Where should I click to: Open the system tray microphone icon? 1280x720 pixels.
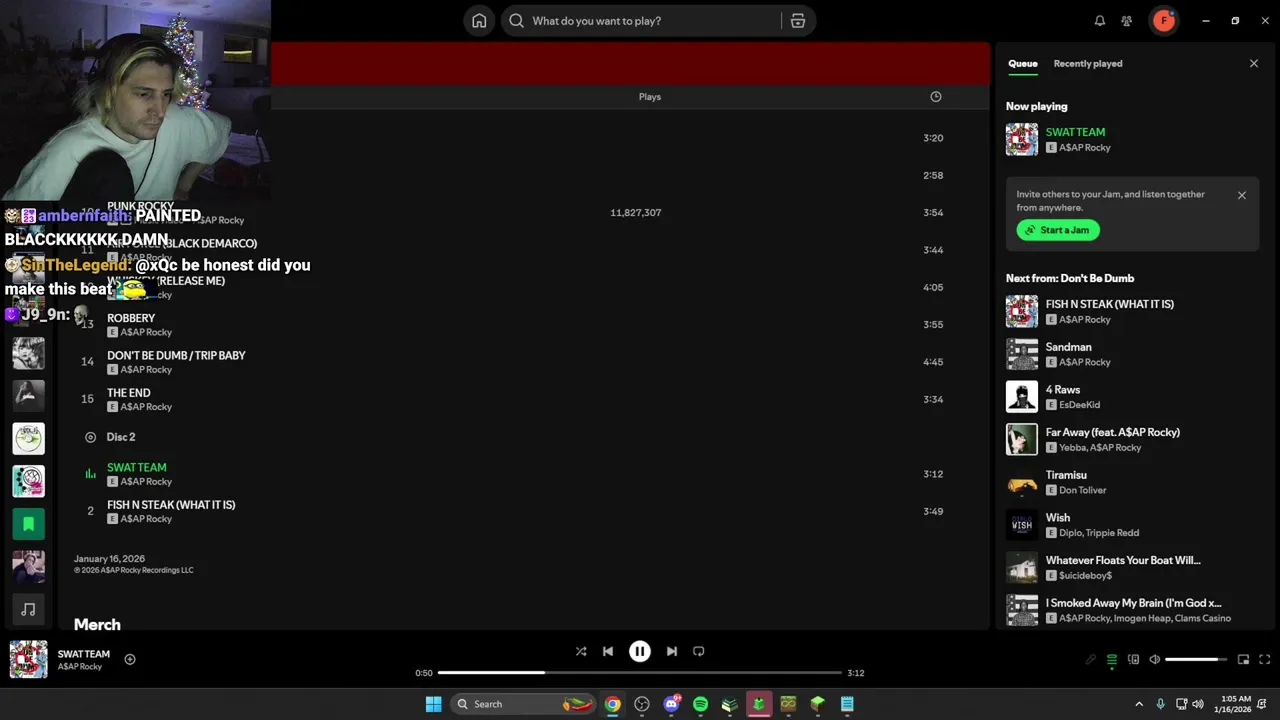click(x=1160, y=704)
